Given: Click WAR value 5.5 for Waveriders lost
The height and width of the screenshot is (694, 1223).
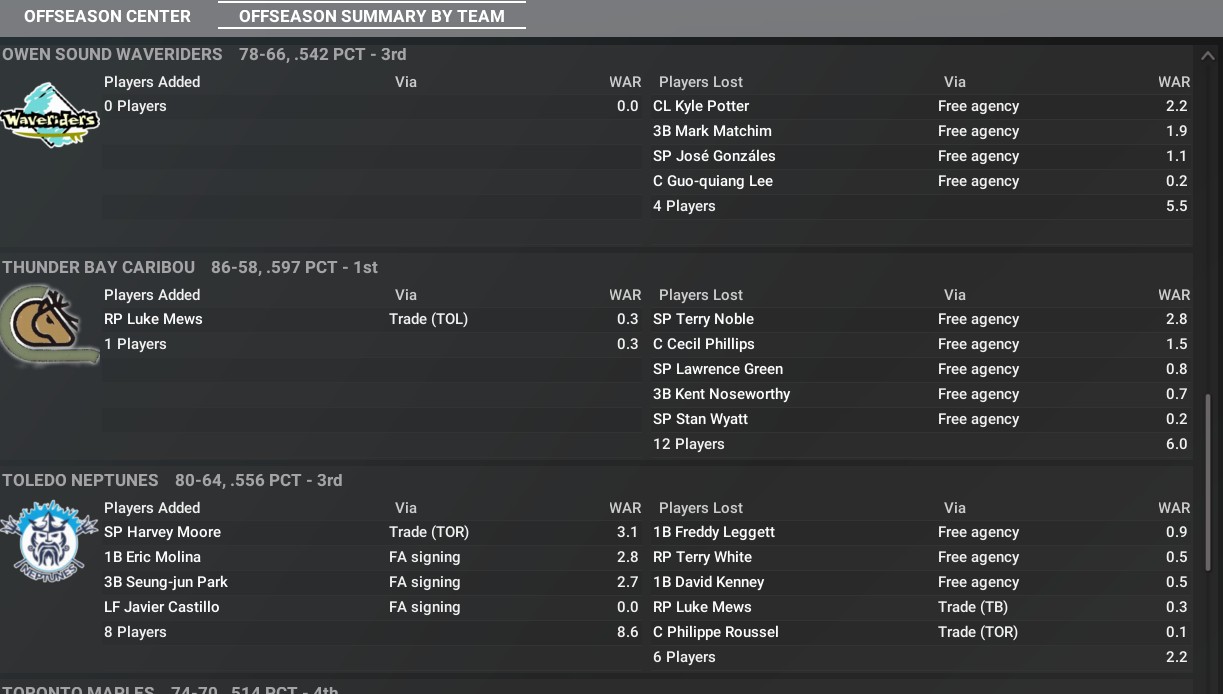Looking at the screenshot, I should tap(1176, 206).
